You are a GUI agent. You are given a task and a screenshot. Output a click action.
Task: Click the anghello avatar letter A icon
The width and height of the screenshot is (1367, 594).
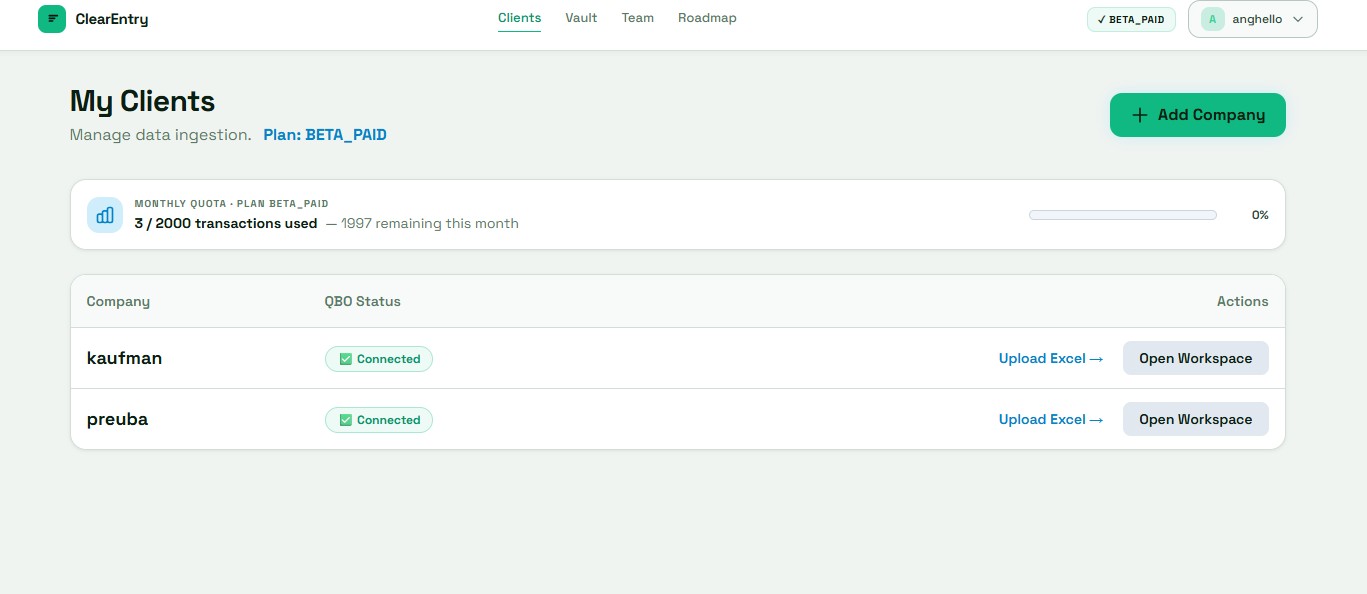point(1213,19)
